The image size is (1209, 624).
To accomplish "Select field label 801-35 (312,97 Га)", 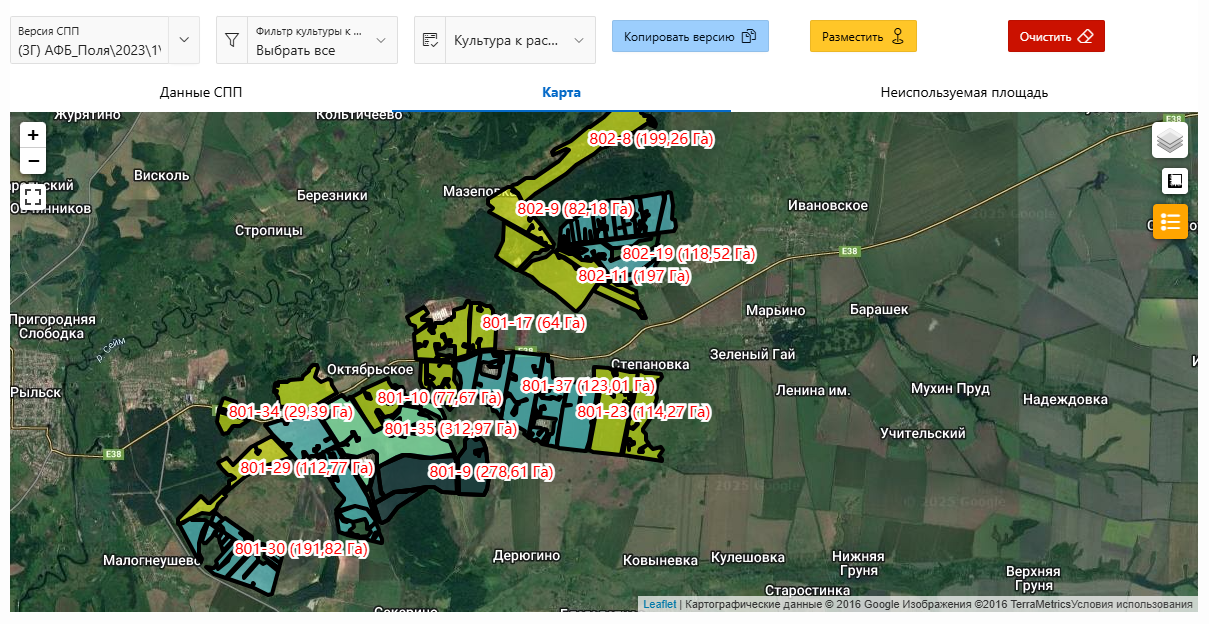I will tap(450, 429).
